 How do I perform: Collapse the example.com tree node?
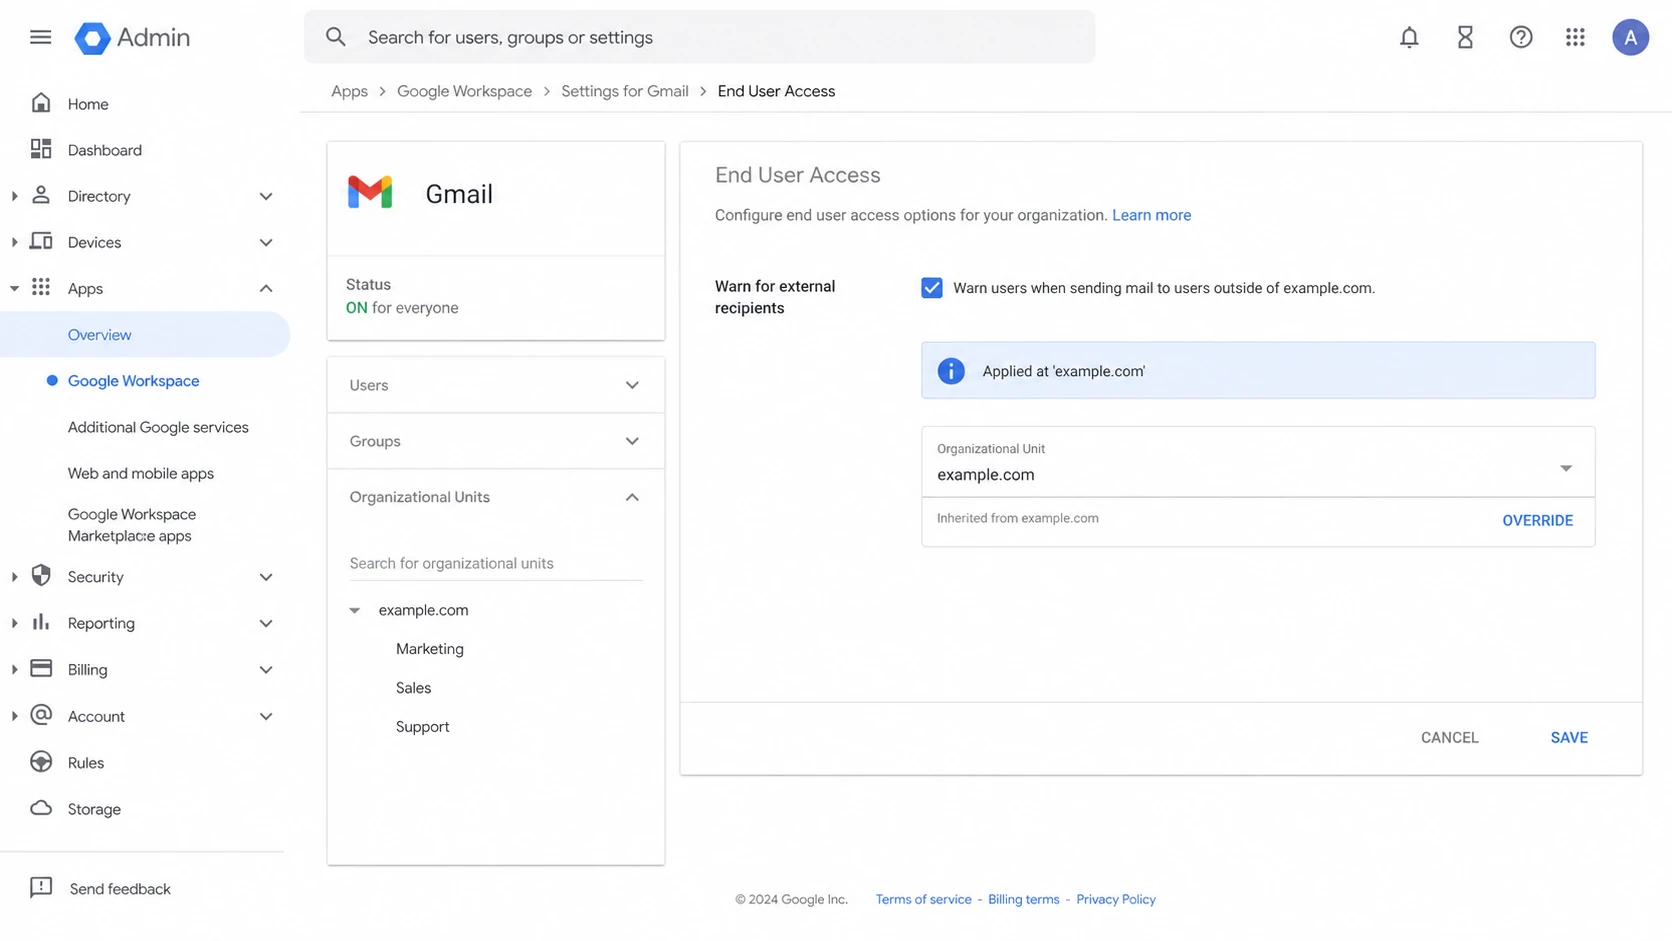pos(355,610)
